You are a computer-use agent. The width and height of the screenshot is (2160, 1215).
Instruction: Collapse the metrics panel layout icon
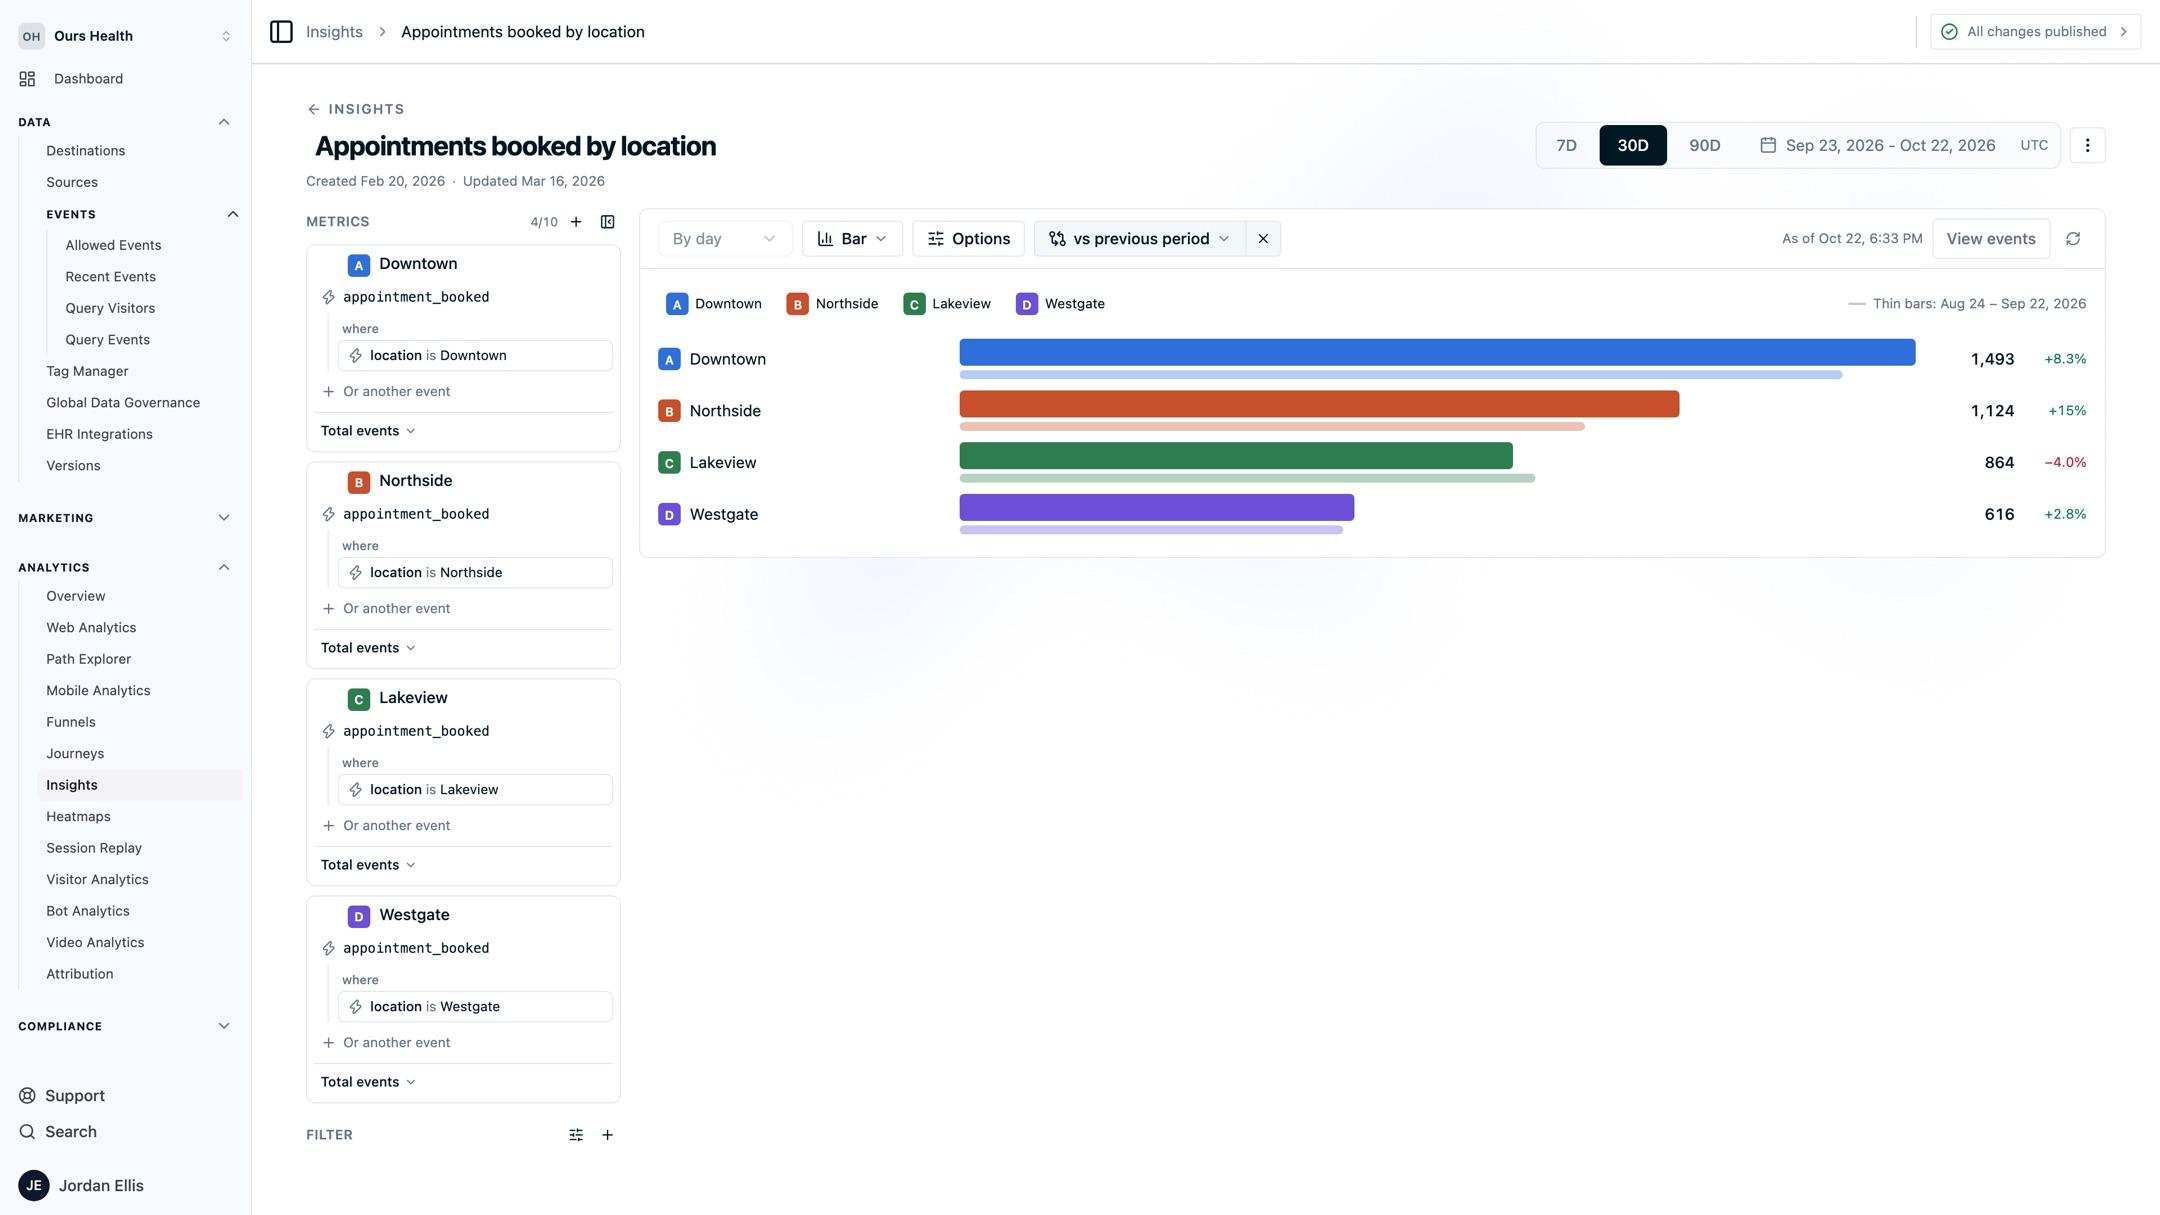coord(607,222)
